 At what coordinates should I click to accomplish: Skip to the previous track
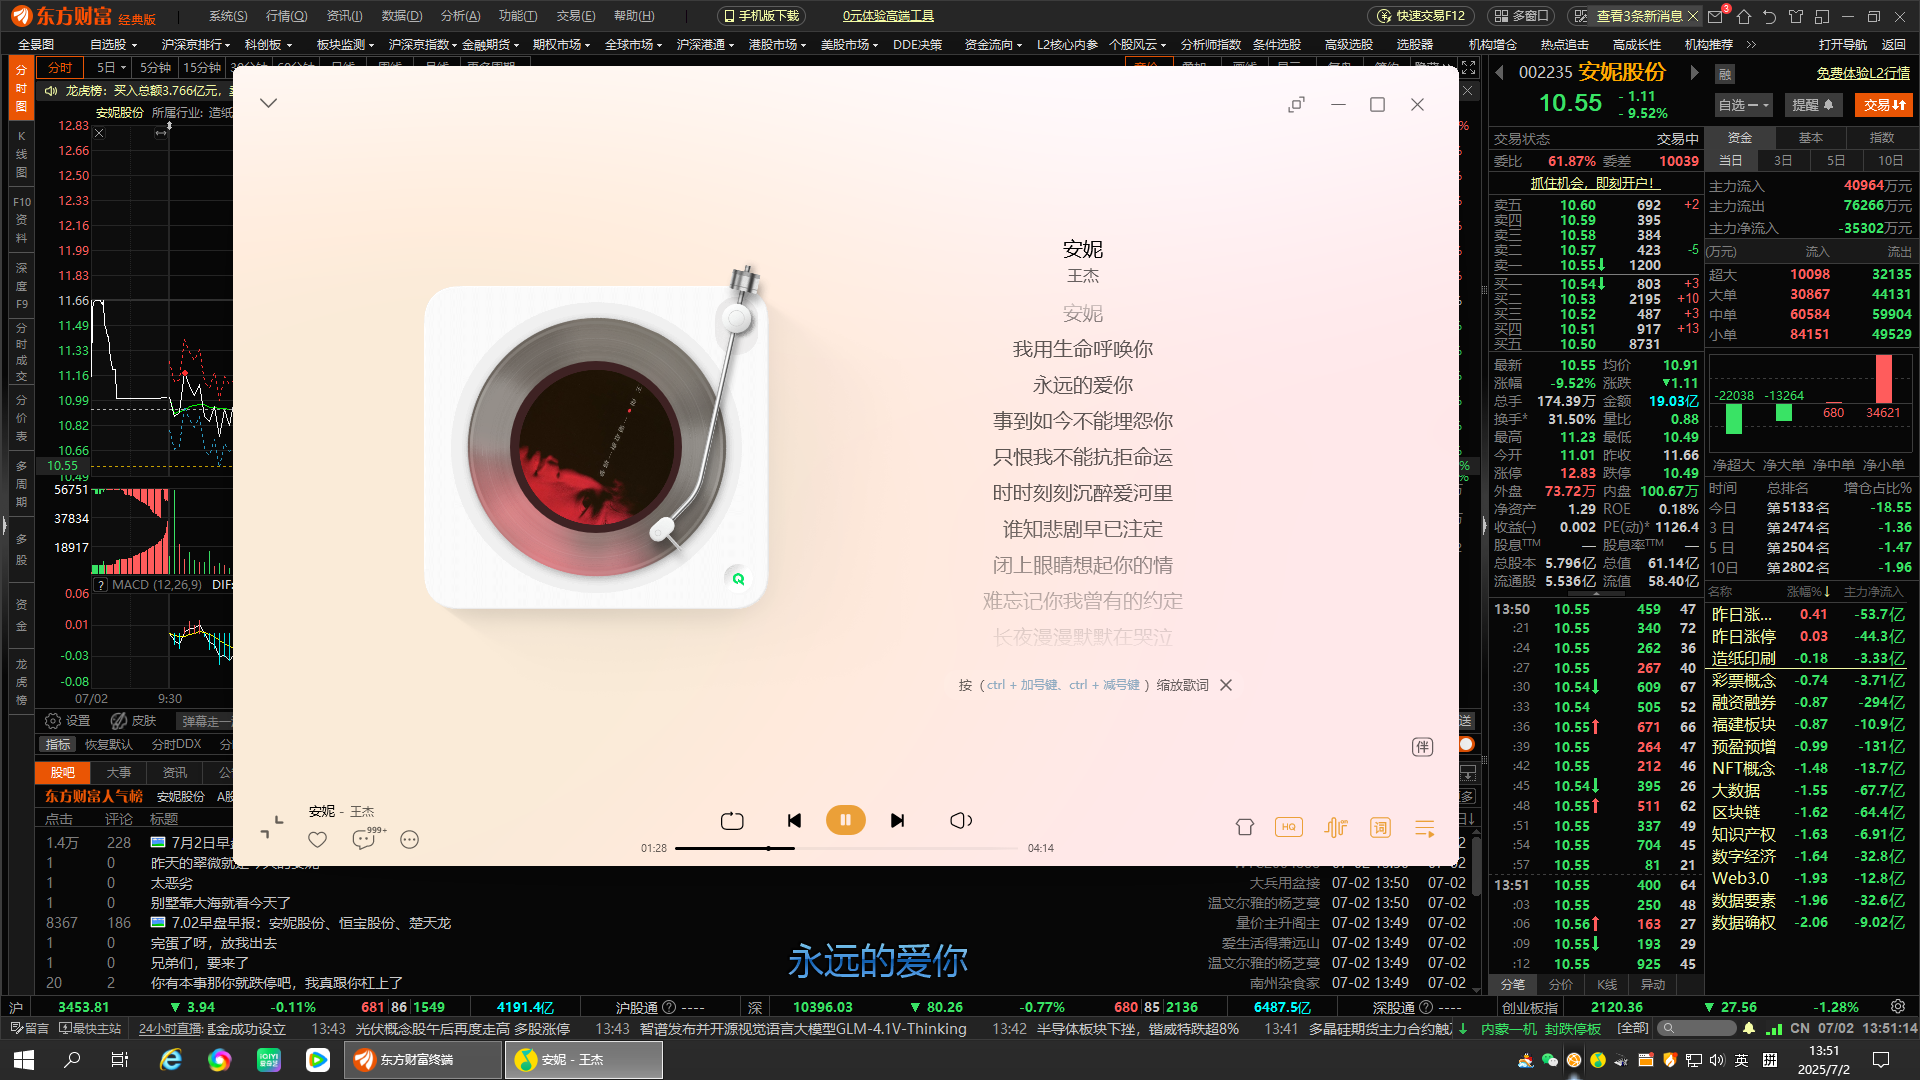coord(794,820)
